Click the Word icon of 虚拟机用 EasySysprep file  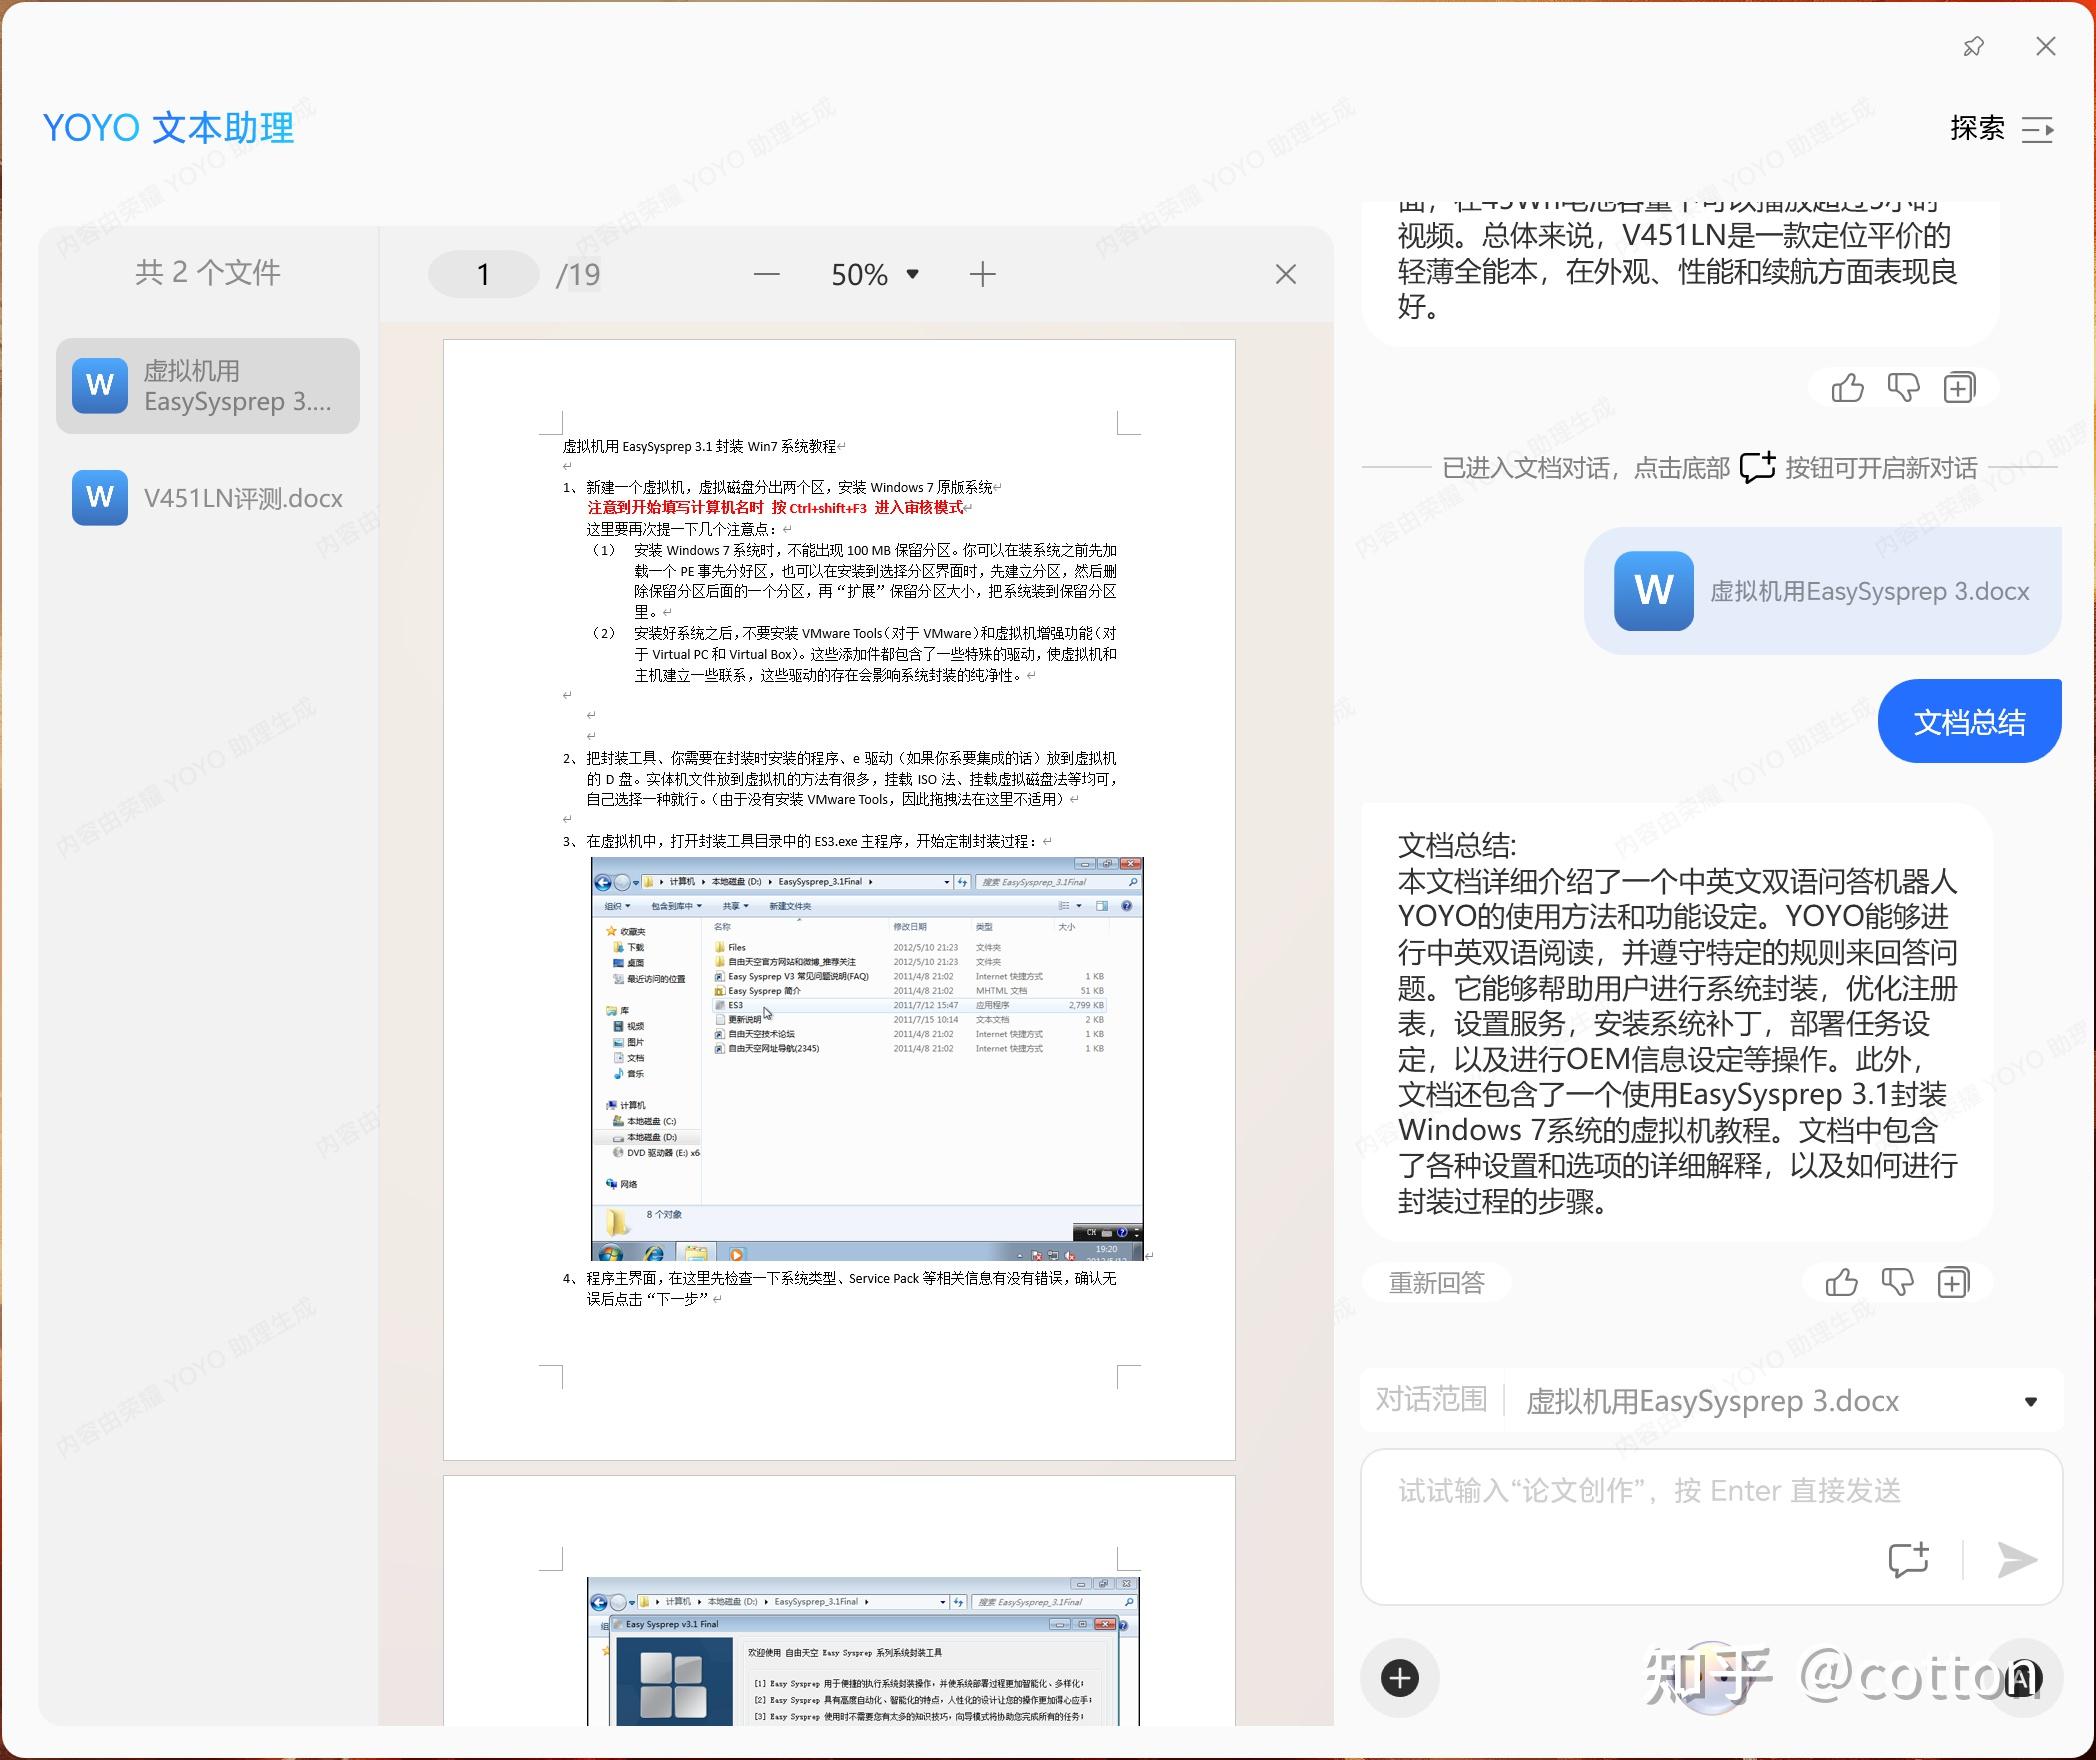tap(100, 386)
